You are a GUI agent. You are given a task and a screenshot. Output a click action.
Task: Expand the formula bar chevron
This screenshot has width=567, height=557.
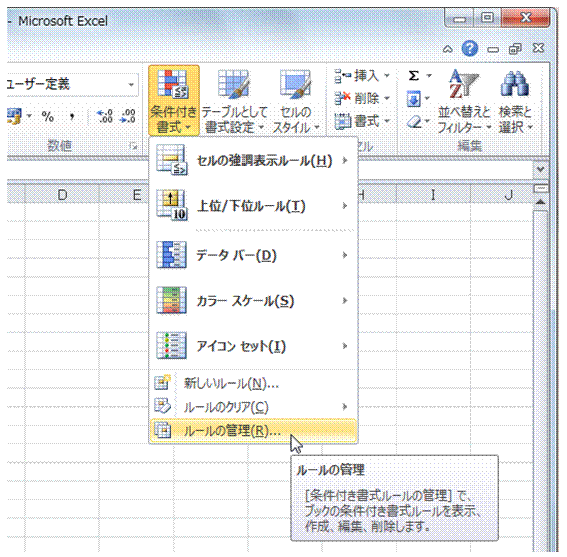pyautogui.click(x=541, y=169)
